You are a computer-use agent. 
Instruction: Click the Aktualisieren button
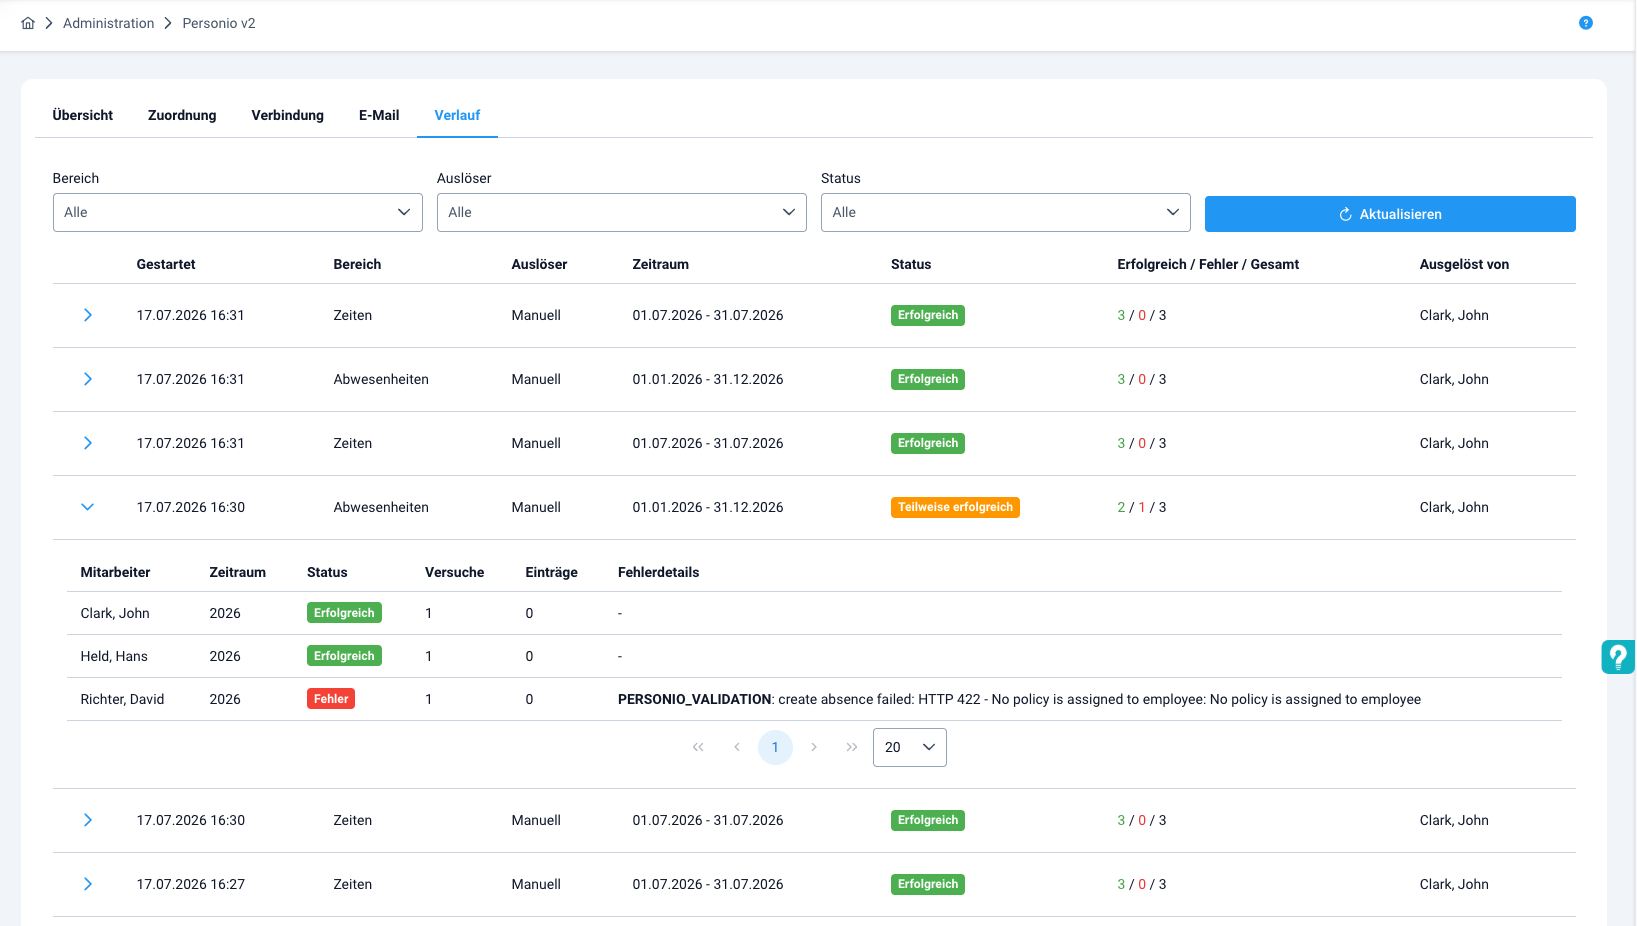[1390, 214]
